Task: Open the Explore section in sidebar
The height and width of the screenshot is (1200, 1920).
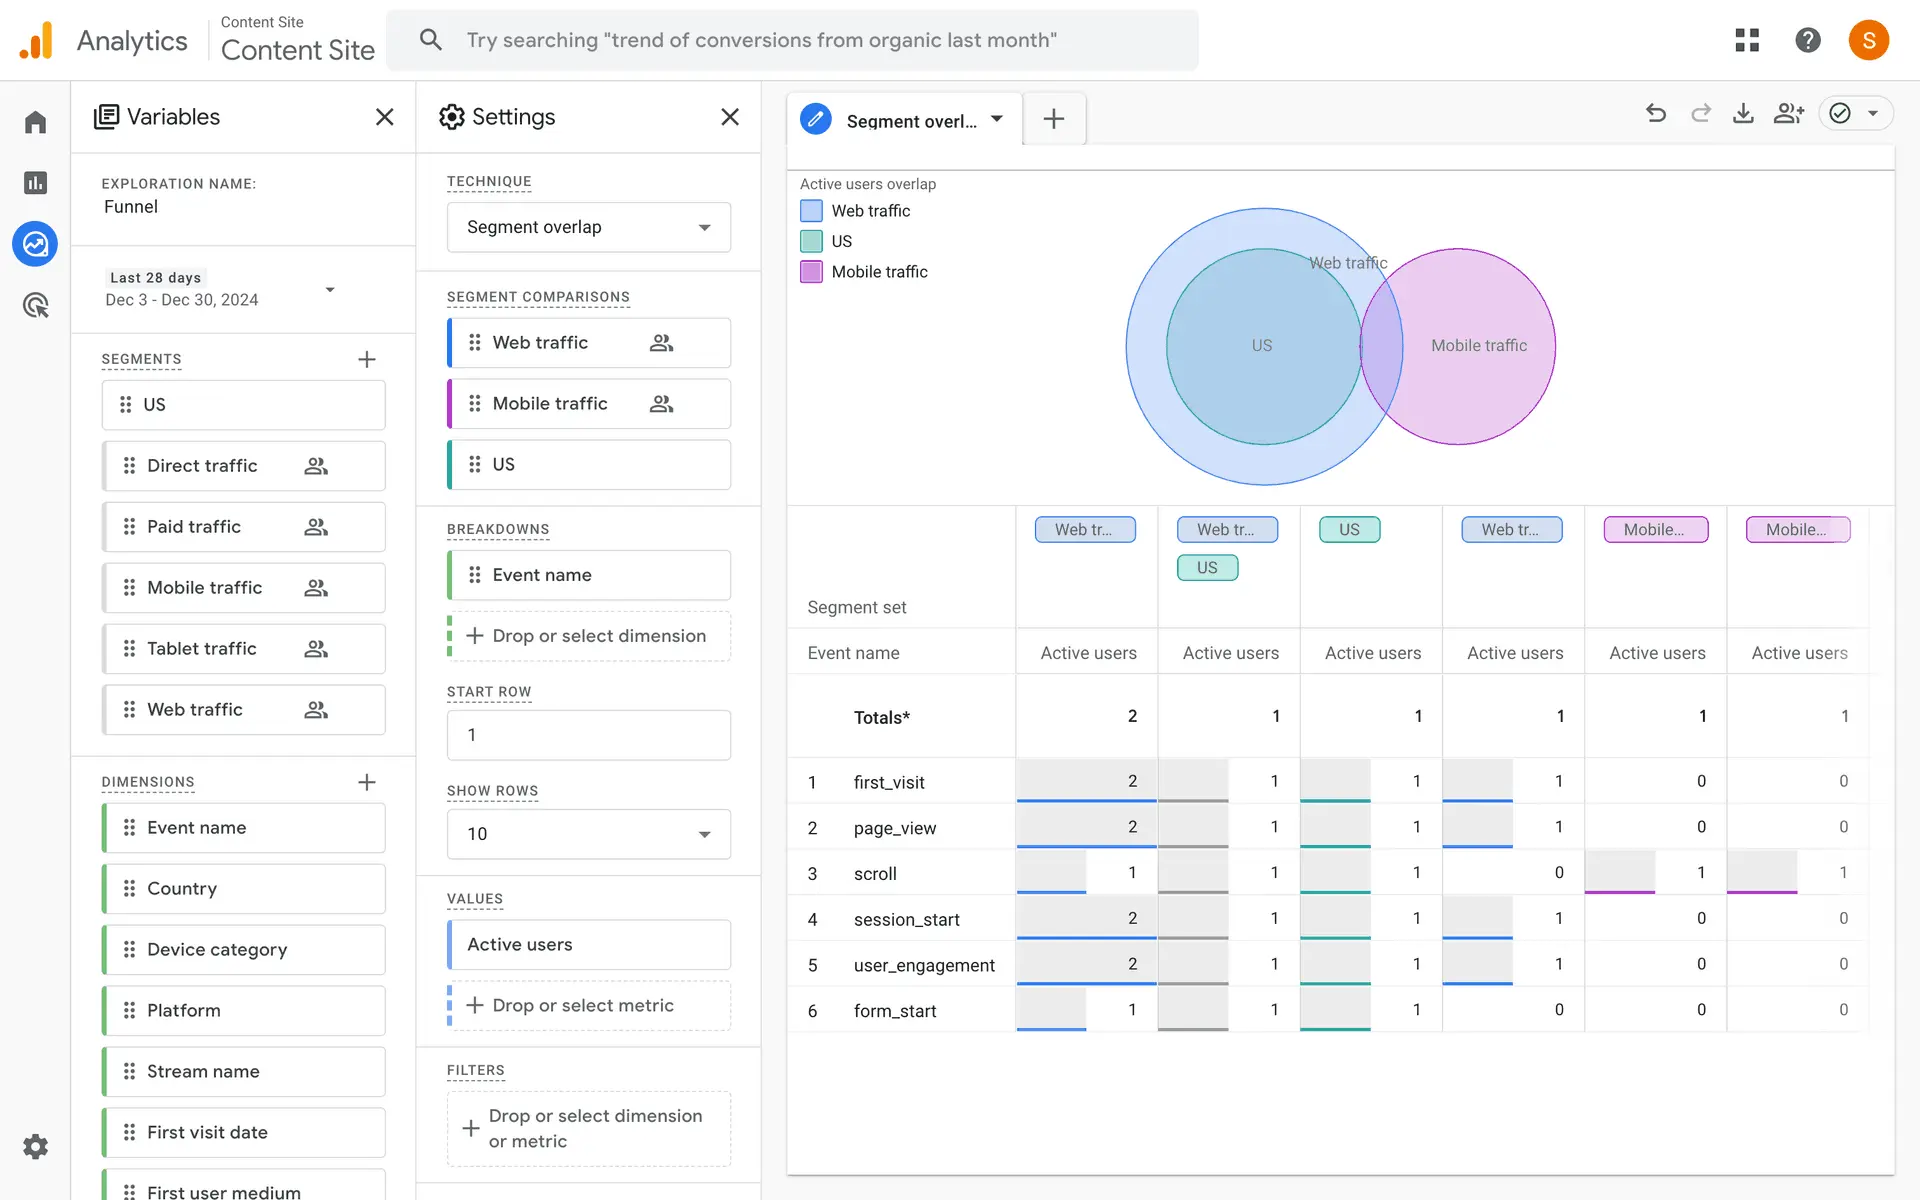Action: click(x=35, y=244)
